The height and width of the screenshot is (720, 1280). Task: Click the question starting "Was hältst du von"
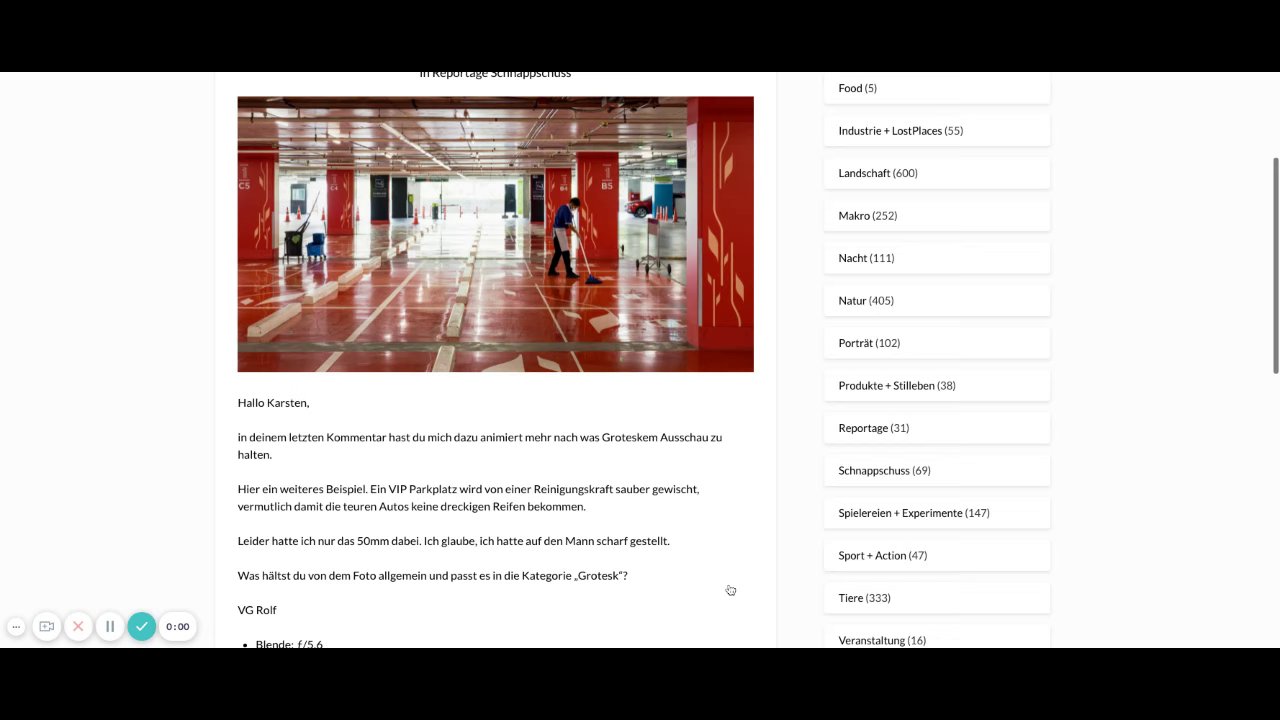pos(432,576)
